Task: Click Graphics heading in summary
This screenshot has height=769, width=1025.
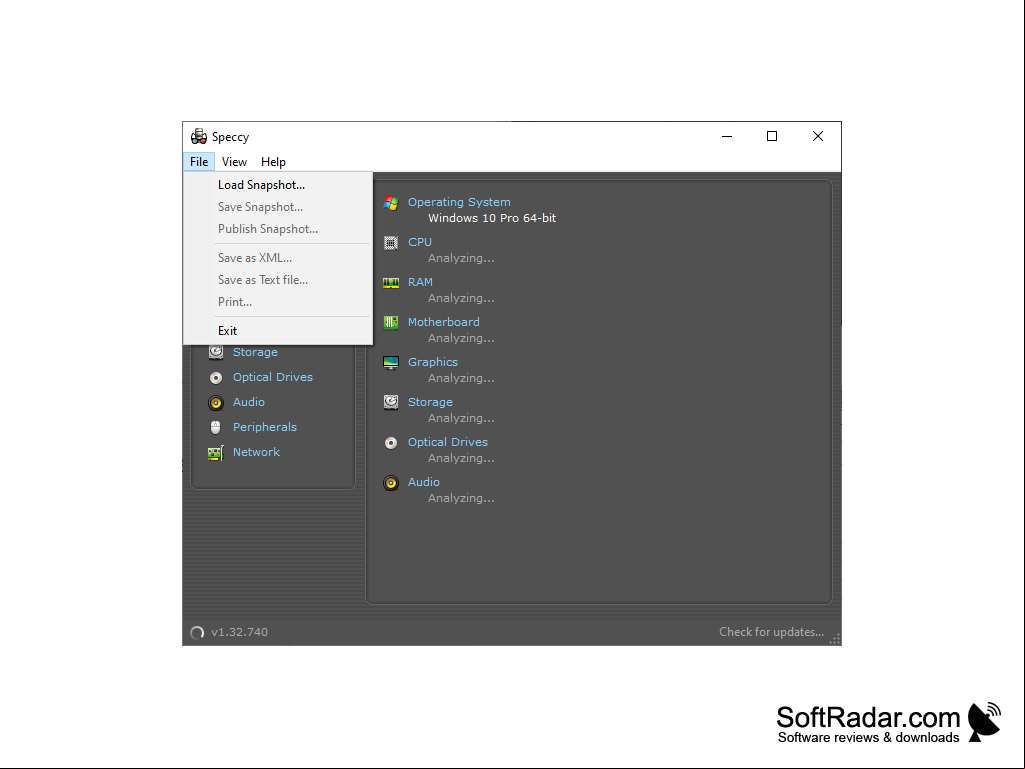Action: (433, 362)
